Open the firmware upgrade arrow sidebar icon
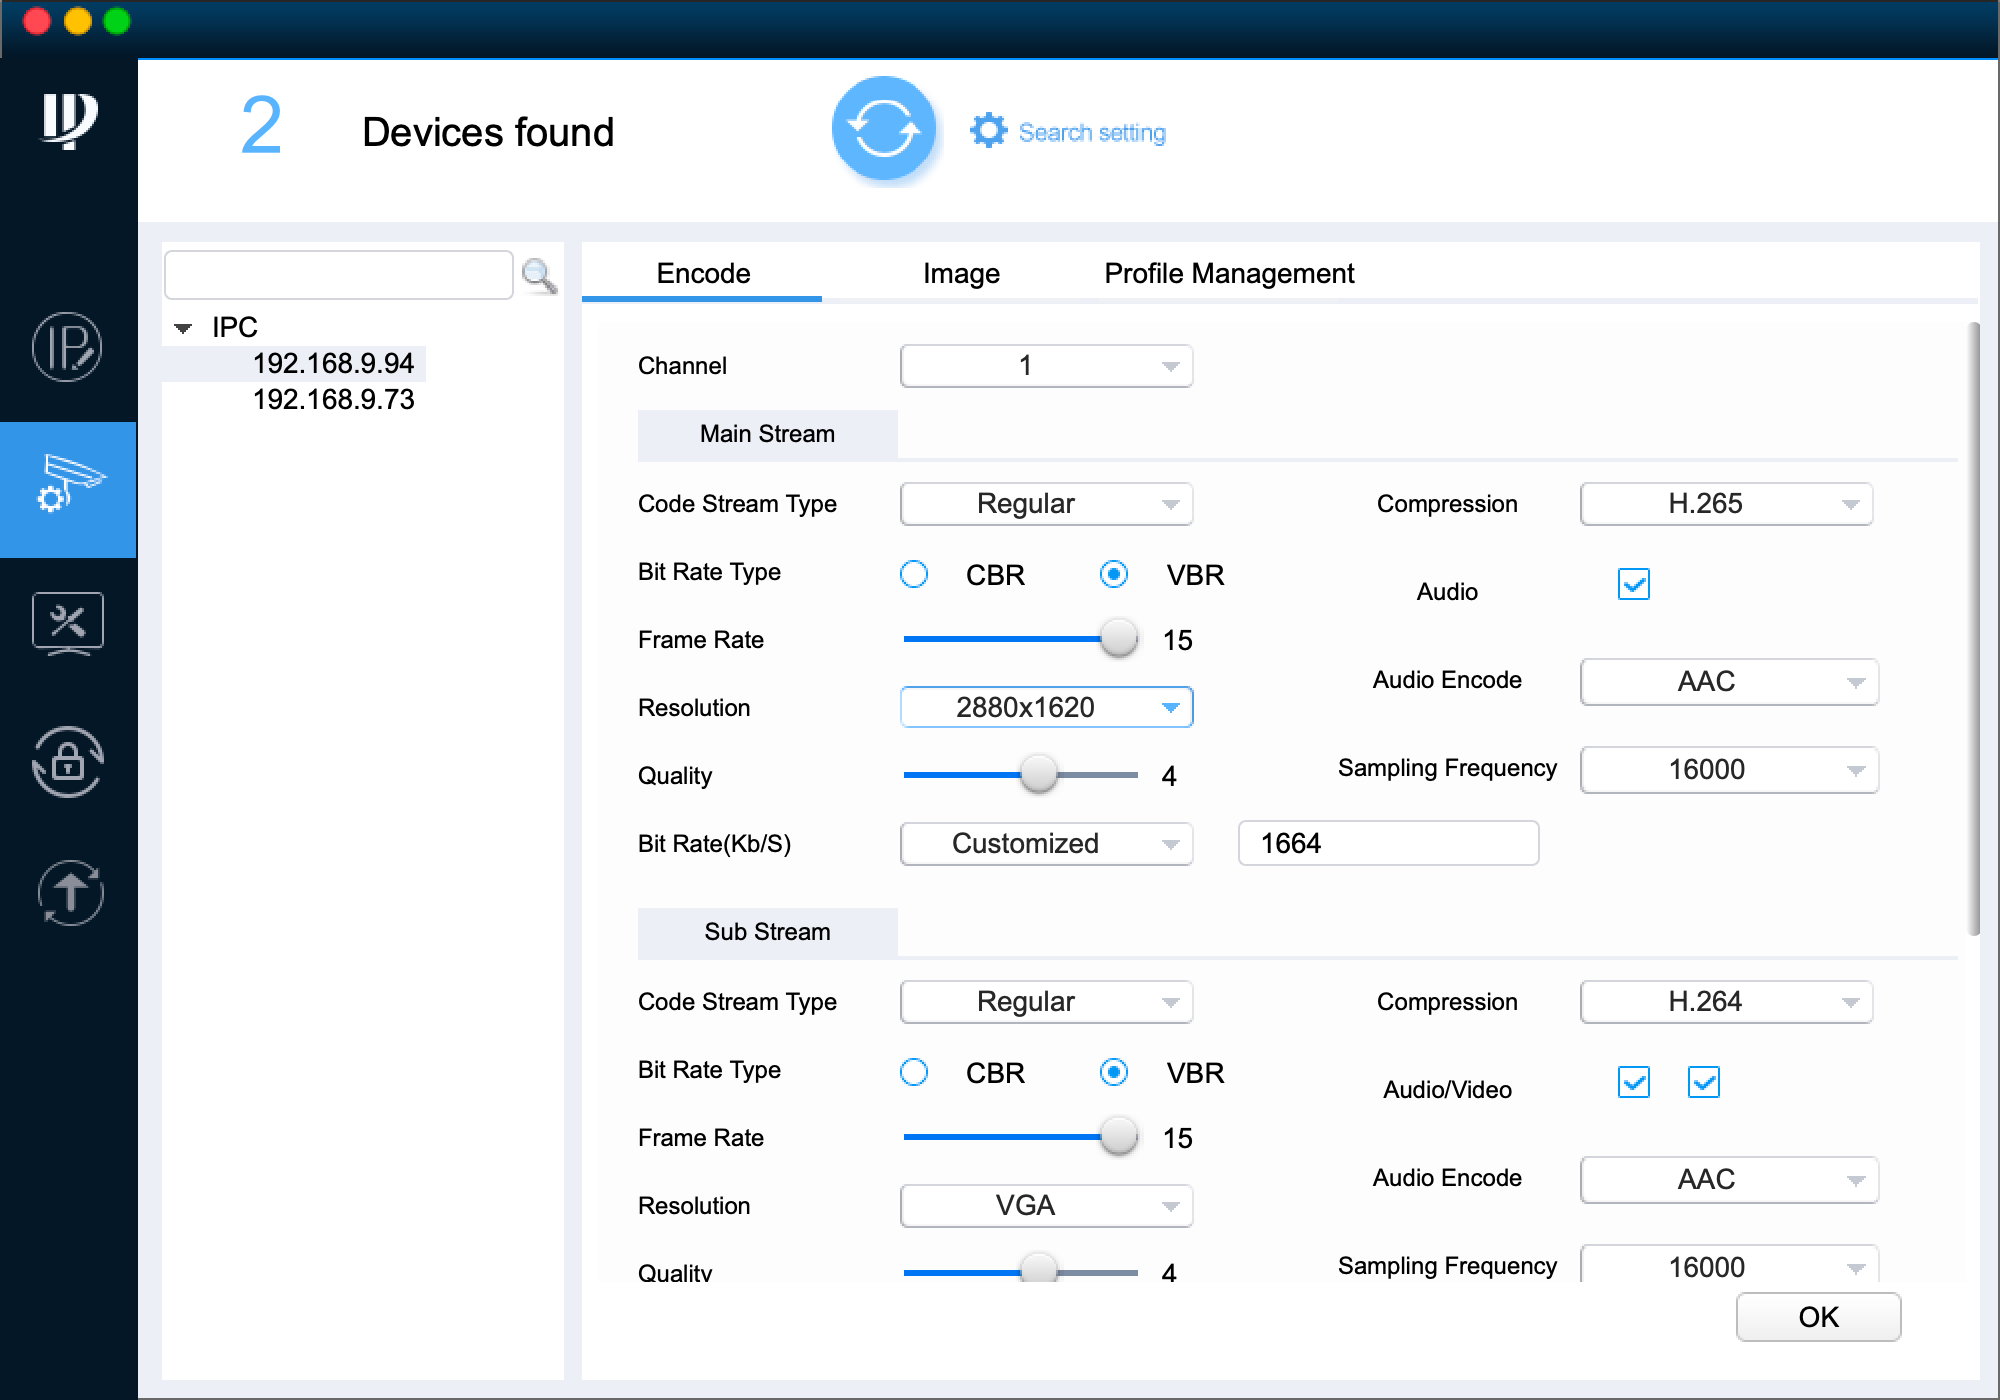This screenshot has height=1400, width=2000. 69,893
